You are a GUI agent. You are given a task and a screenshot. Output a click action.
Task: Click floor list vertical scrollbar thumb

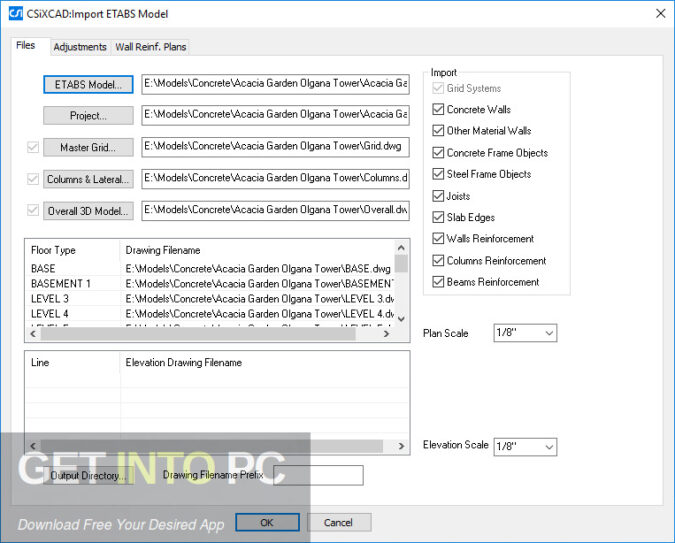401,264
